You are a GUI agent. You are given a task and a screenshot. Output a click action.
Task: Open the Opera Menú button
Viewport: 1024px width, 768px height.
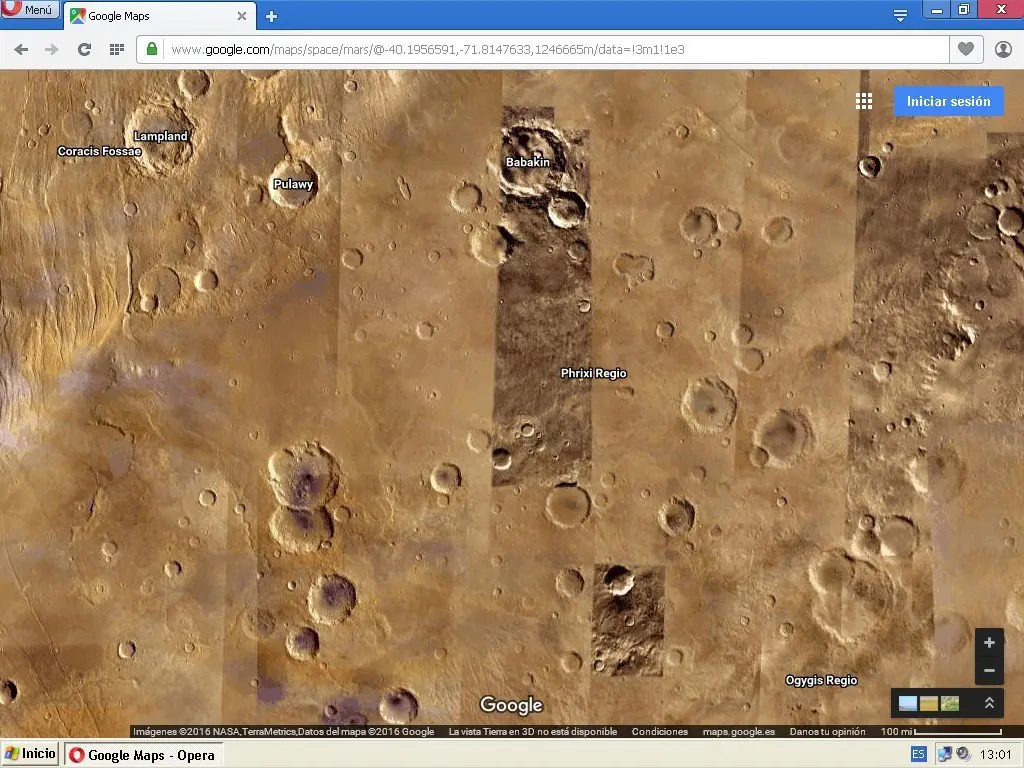tap(29, 9)
